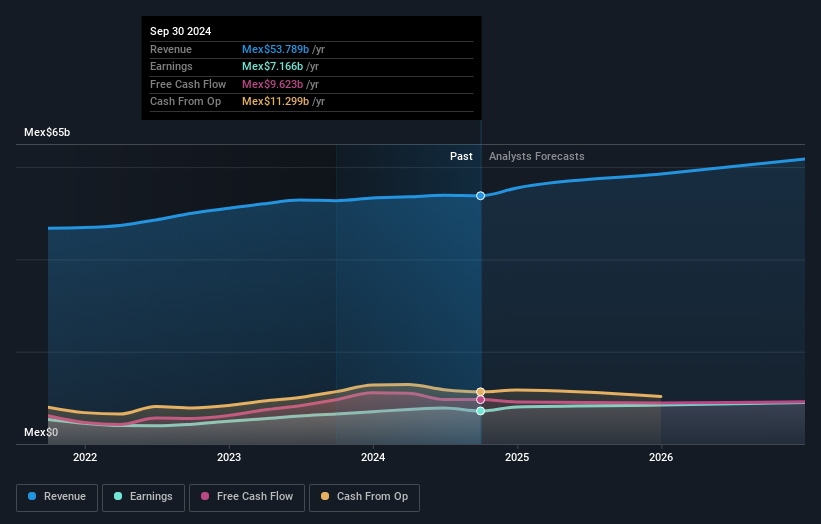Click the Sep 30 2024 tooltip date
The image size is (821, 524).
click(x=181, y=31)
